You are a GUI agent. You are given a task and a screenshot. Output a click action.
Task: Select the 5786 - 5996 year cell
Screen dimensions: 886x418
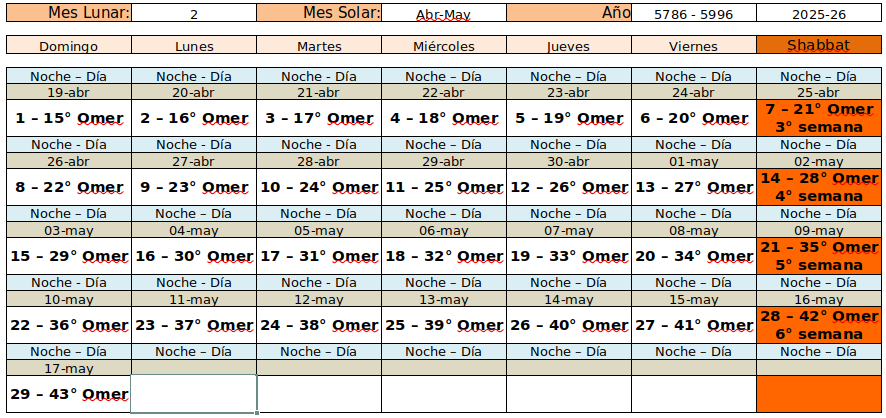pyautogui.click(x=693, y=14)
